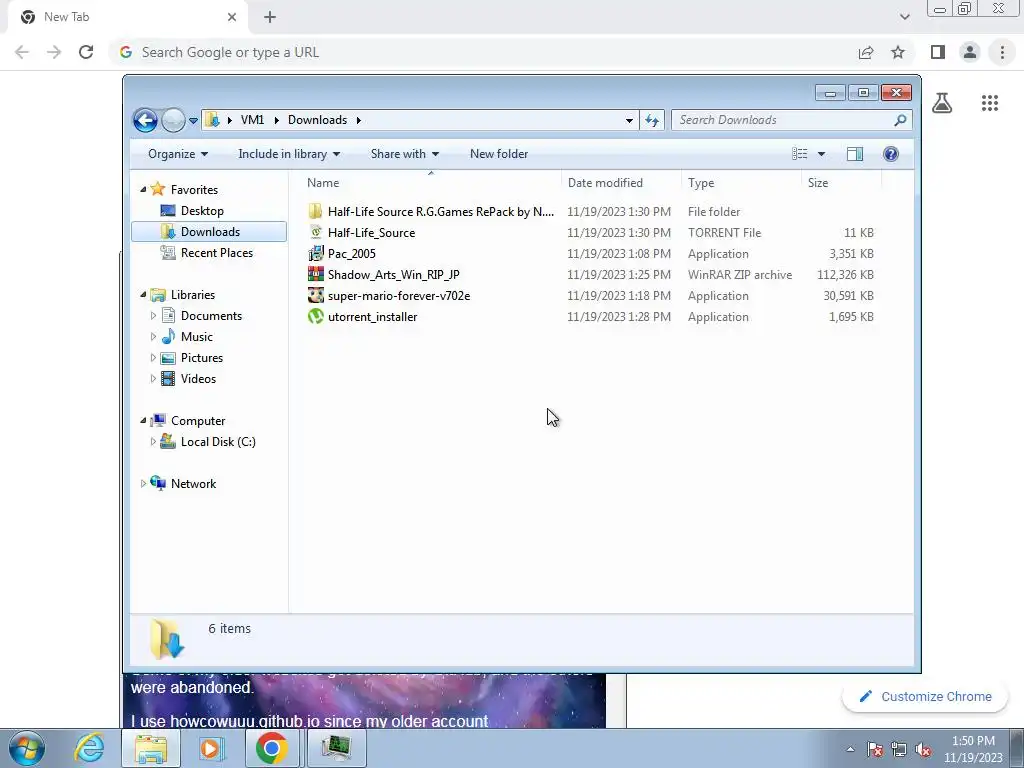Open a new Chrome tab
Viewport: 1024px width, 768px height.
(x=270, y=17)
